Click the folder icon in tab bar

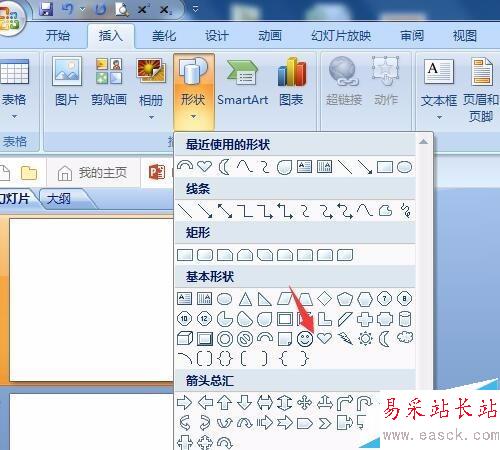(29, 173)
